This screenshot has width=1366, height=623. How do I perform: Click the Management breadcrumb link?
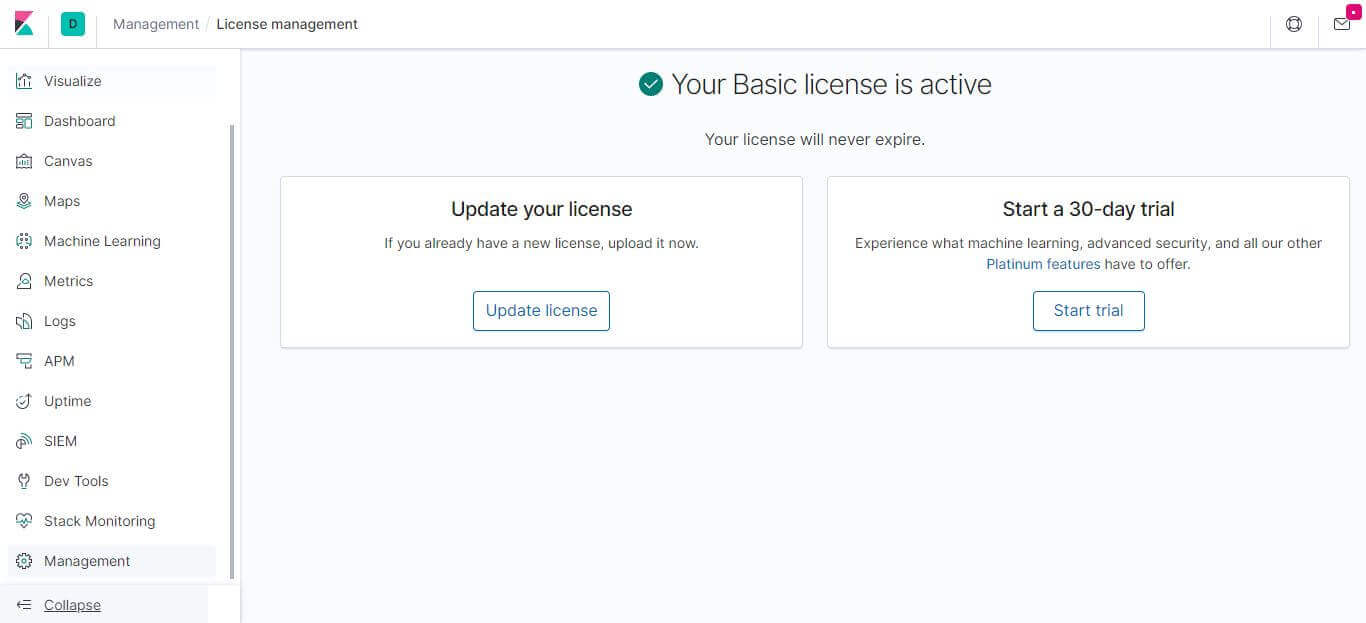tap(155, 23)
